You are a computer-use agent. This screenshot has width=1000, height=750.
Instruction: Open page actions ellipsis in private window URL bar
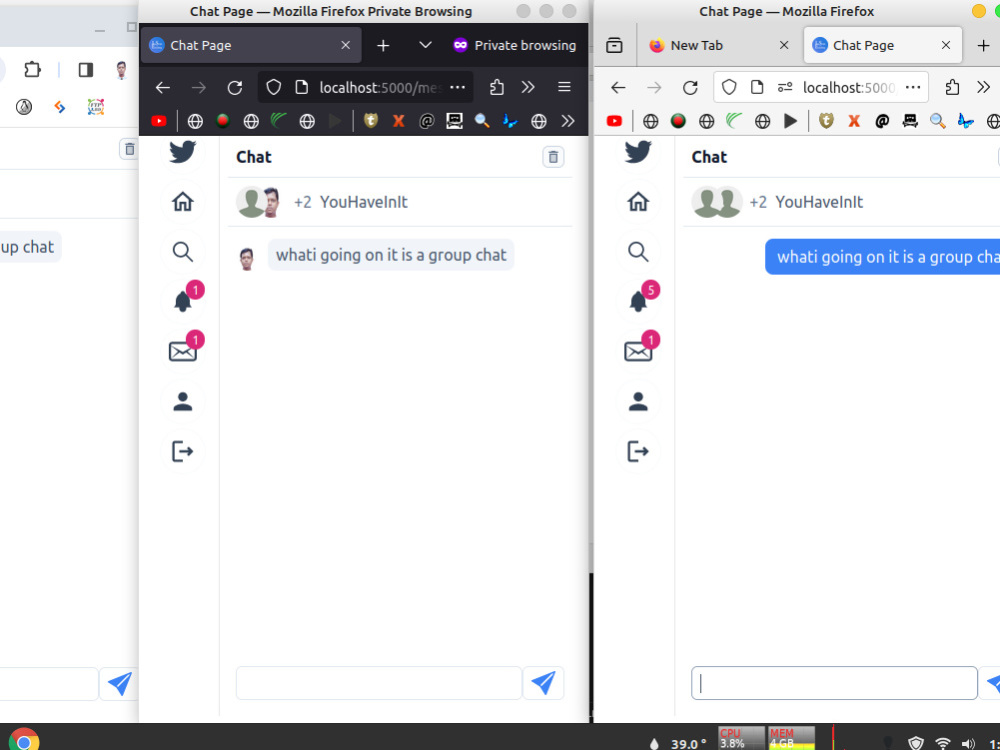click(x=457, y=87)
